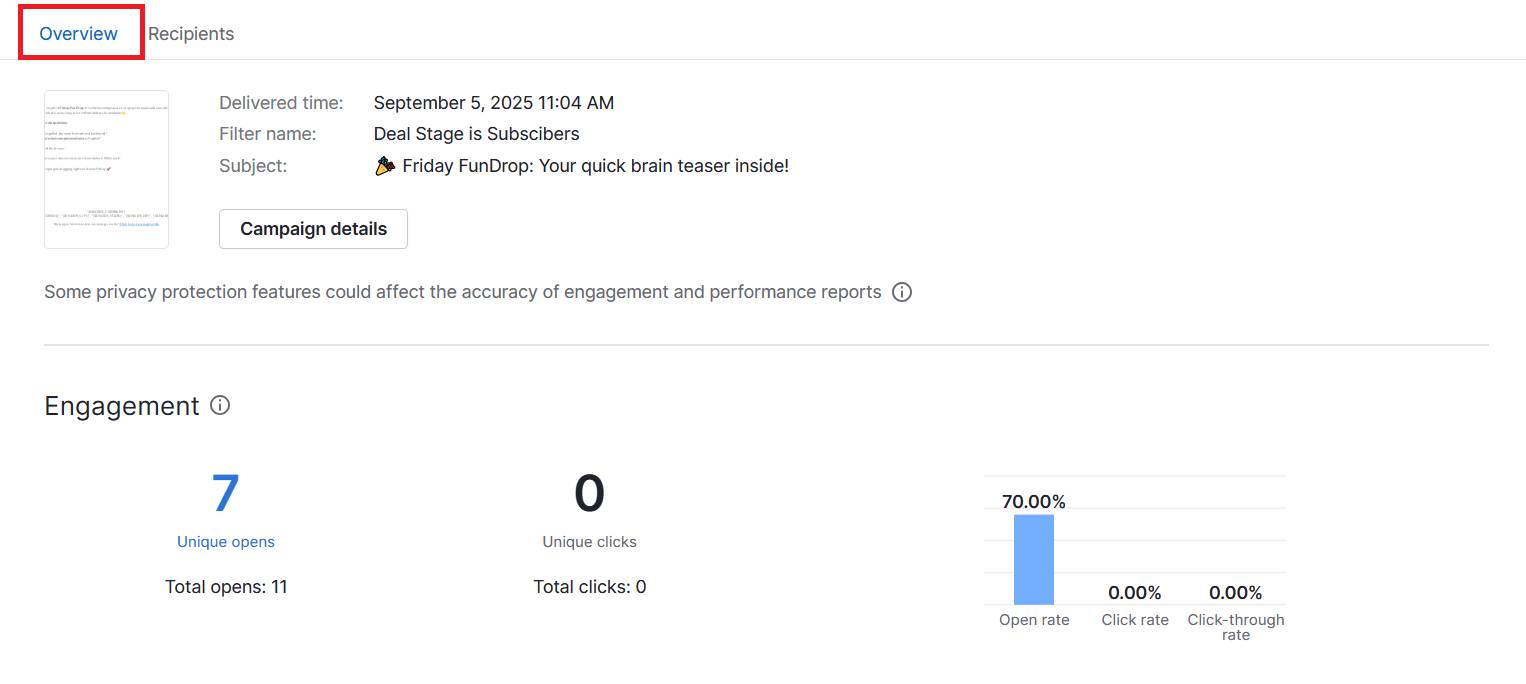Click the Unique opens link
The height and width of the screenshot is (684, 1526).
(x=225, y=541)
